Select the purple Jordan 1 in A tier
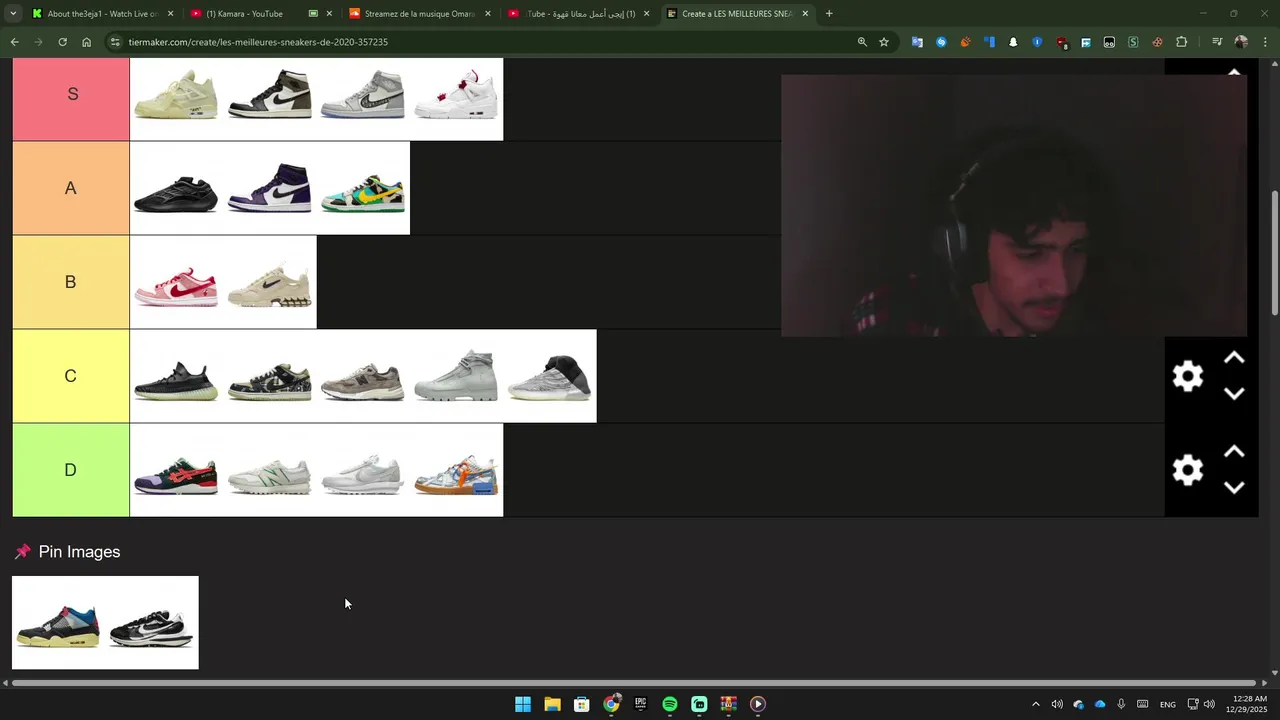The image size is (1280, 720). (270, 188)
